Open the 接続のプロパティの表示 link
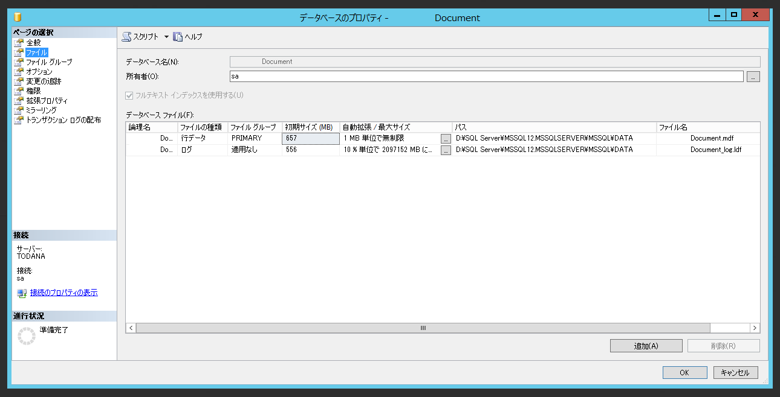The image size is (780, 397). 64,293
